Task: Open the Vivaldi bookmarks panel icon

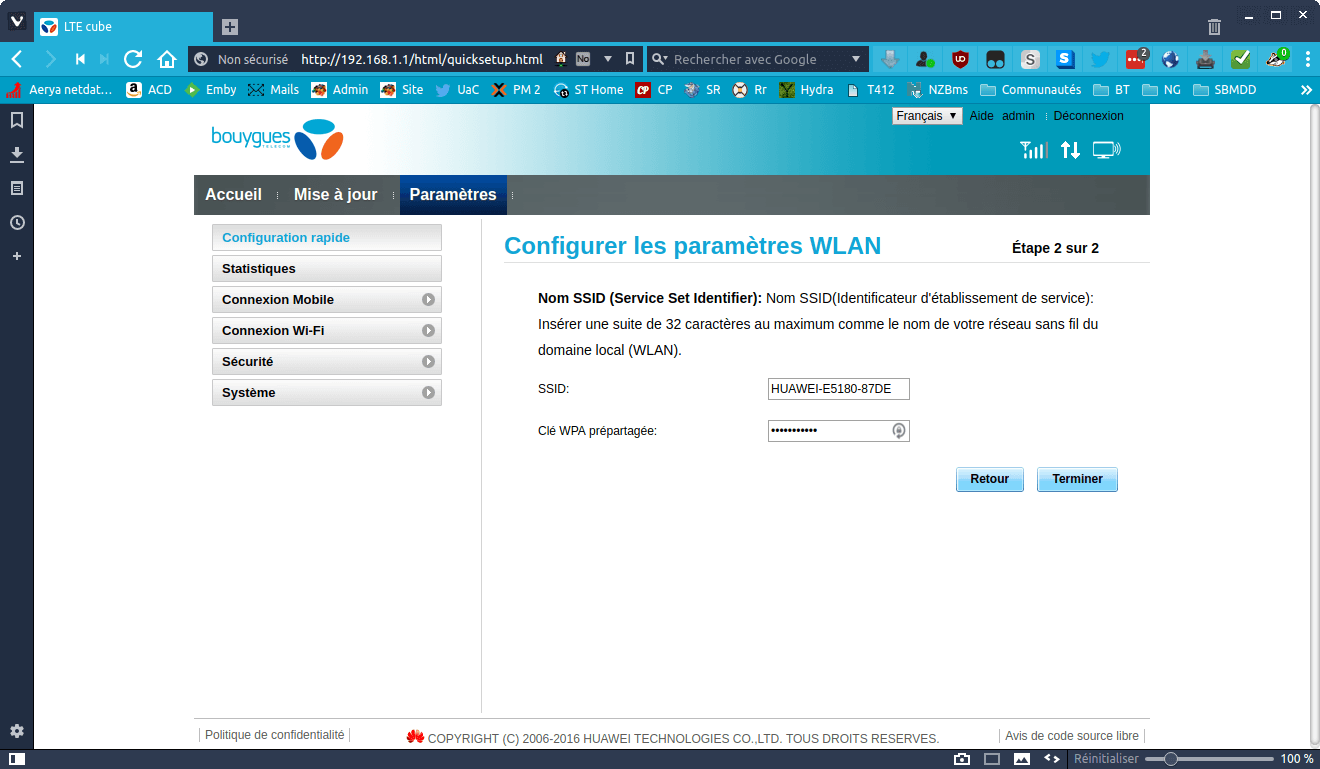Action: [x=17, y=121]
